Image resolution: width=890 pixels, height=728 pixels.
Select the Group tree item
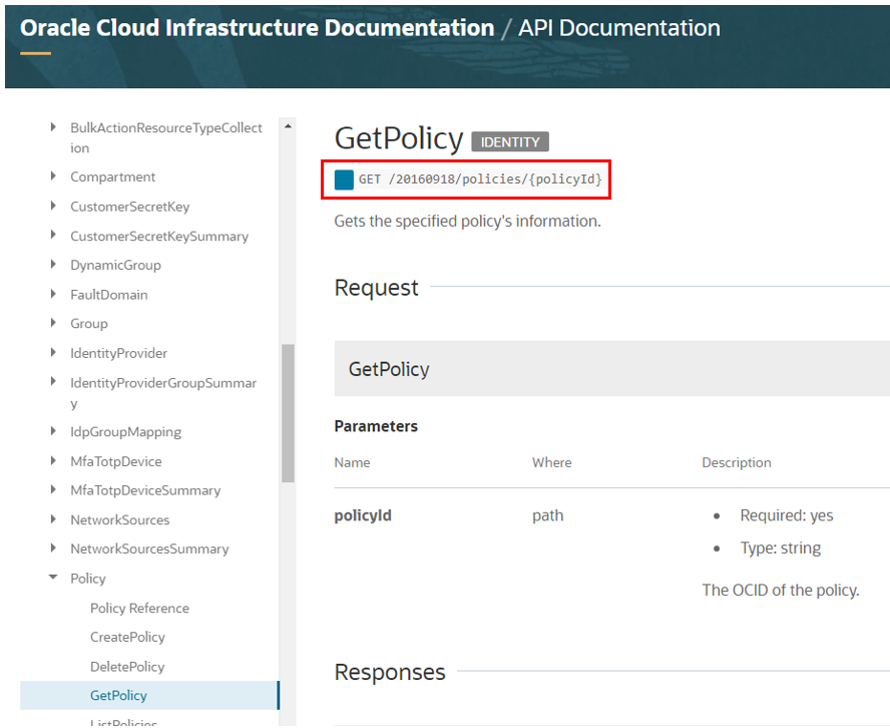pos(88,324)
